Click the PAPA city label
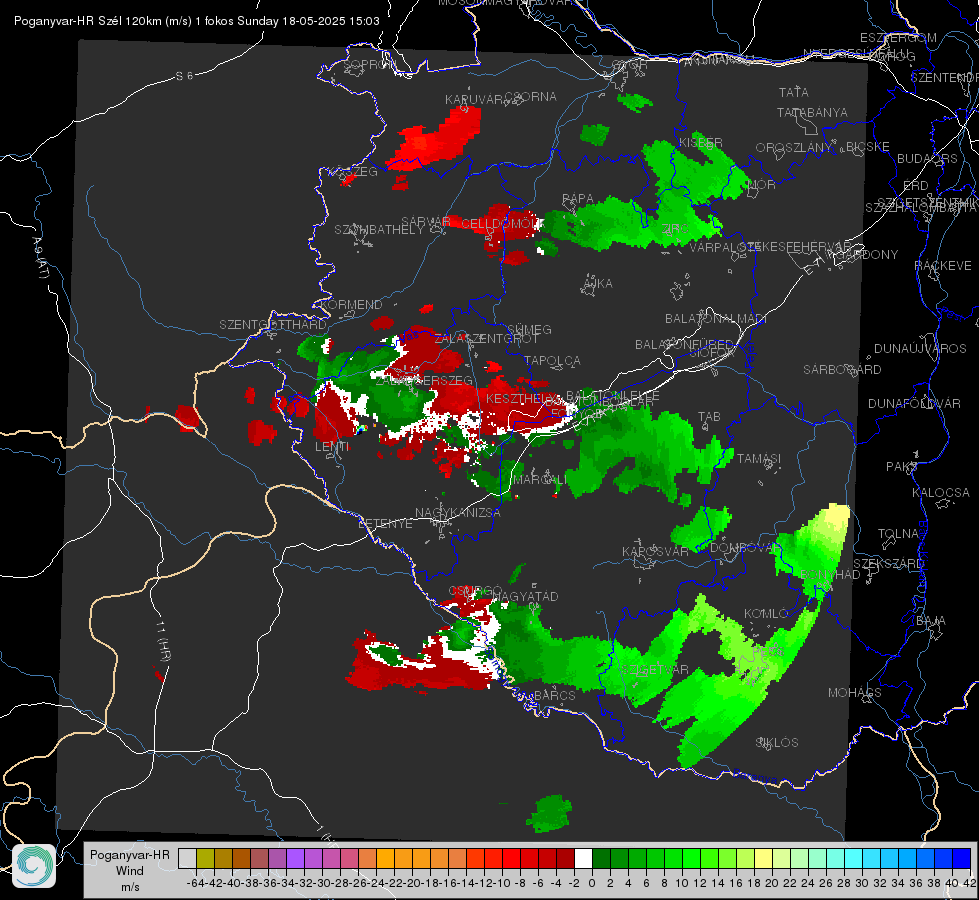Image resolution: width=979 pixels, height=900 pixels. [x=578, y=199]
